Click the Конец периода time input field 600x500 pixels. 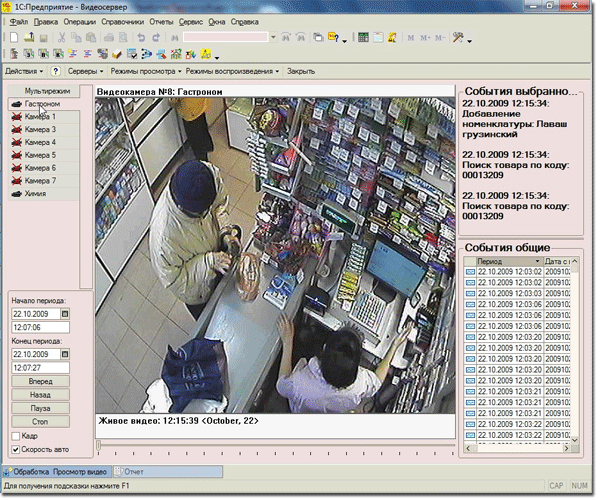coord(40,367)
